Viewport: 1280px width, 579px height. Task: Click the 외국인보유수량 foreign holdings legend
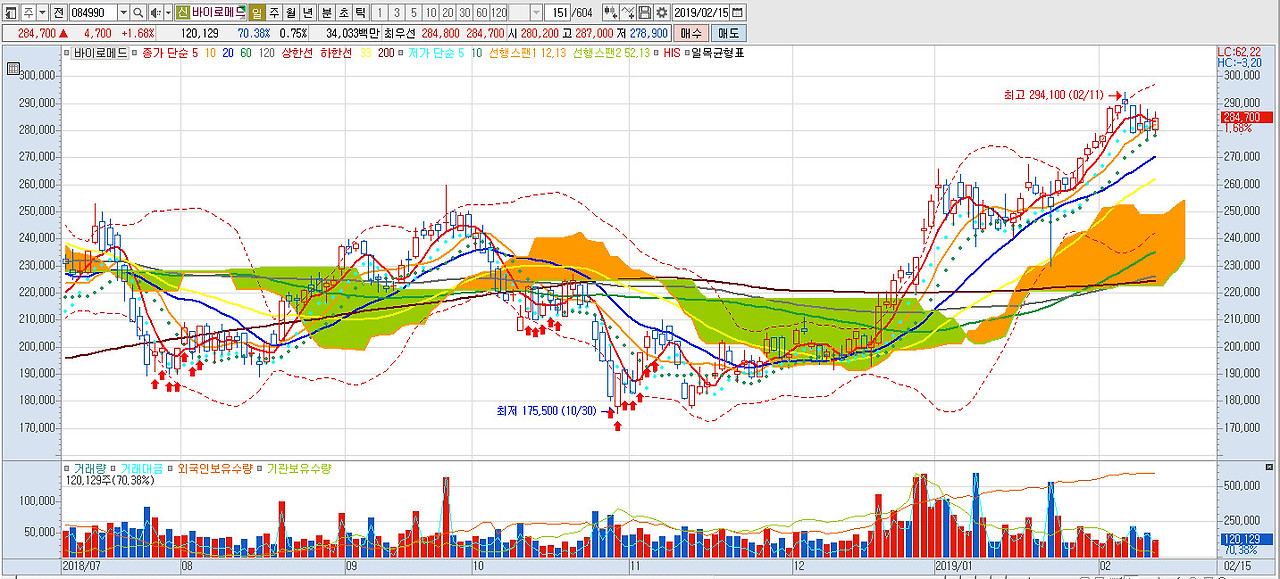215,468
